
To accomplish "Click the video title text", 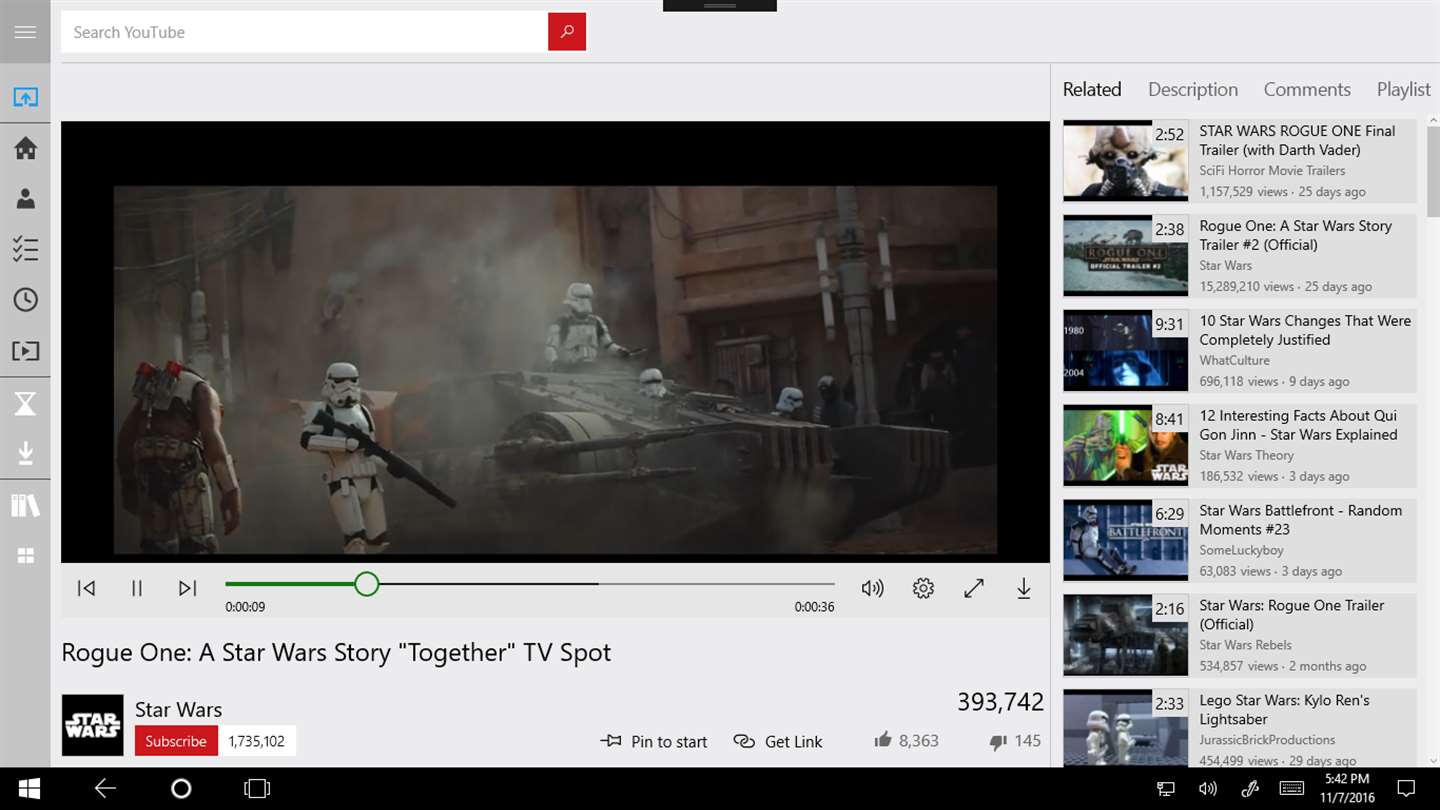I will point(336,652).
